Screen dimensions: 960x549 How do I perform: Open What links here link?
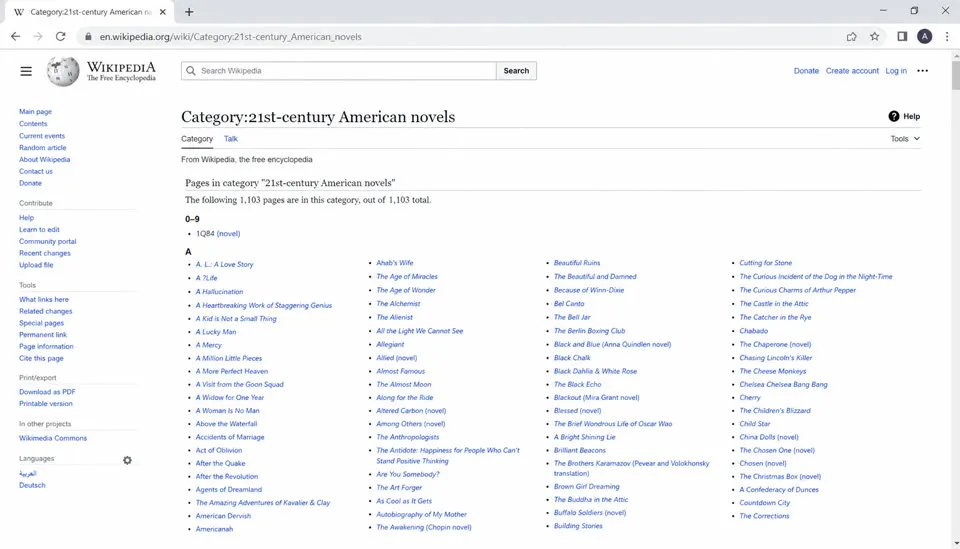coord(44,299)
